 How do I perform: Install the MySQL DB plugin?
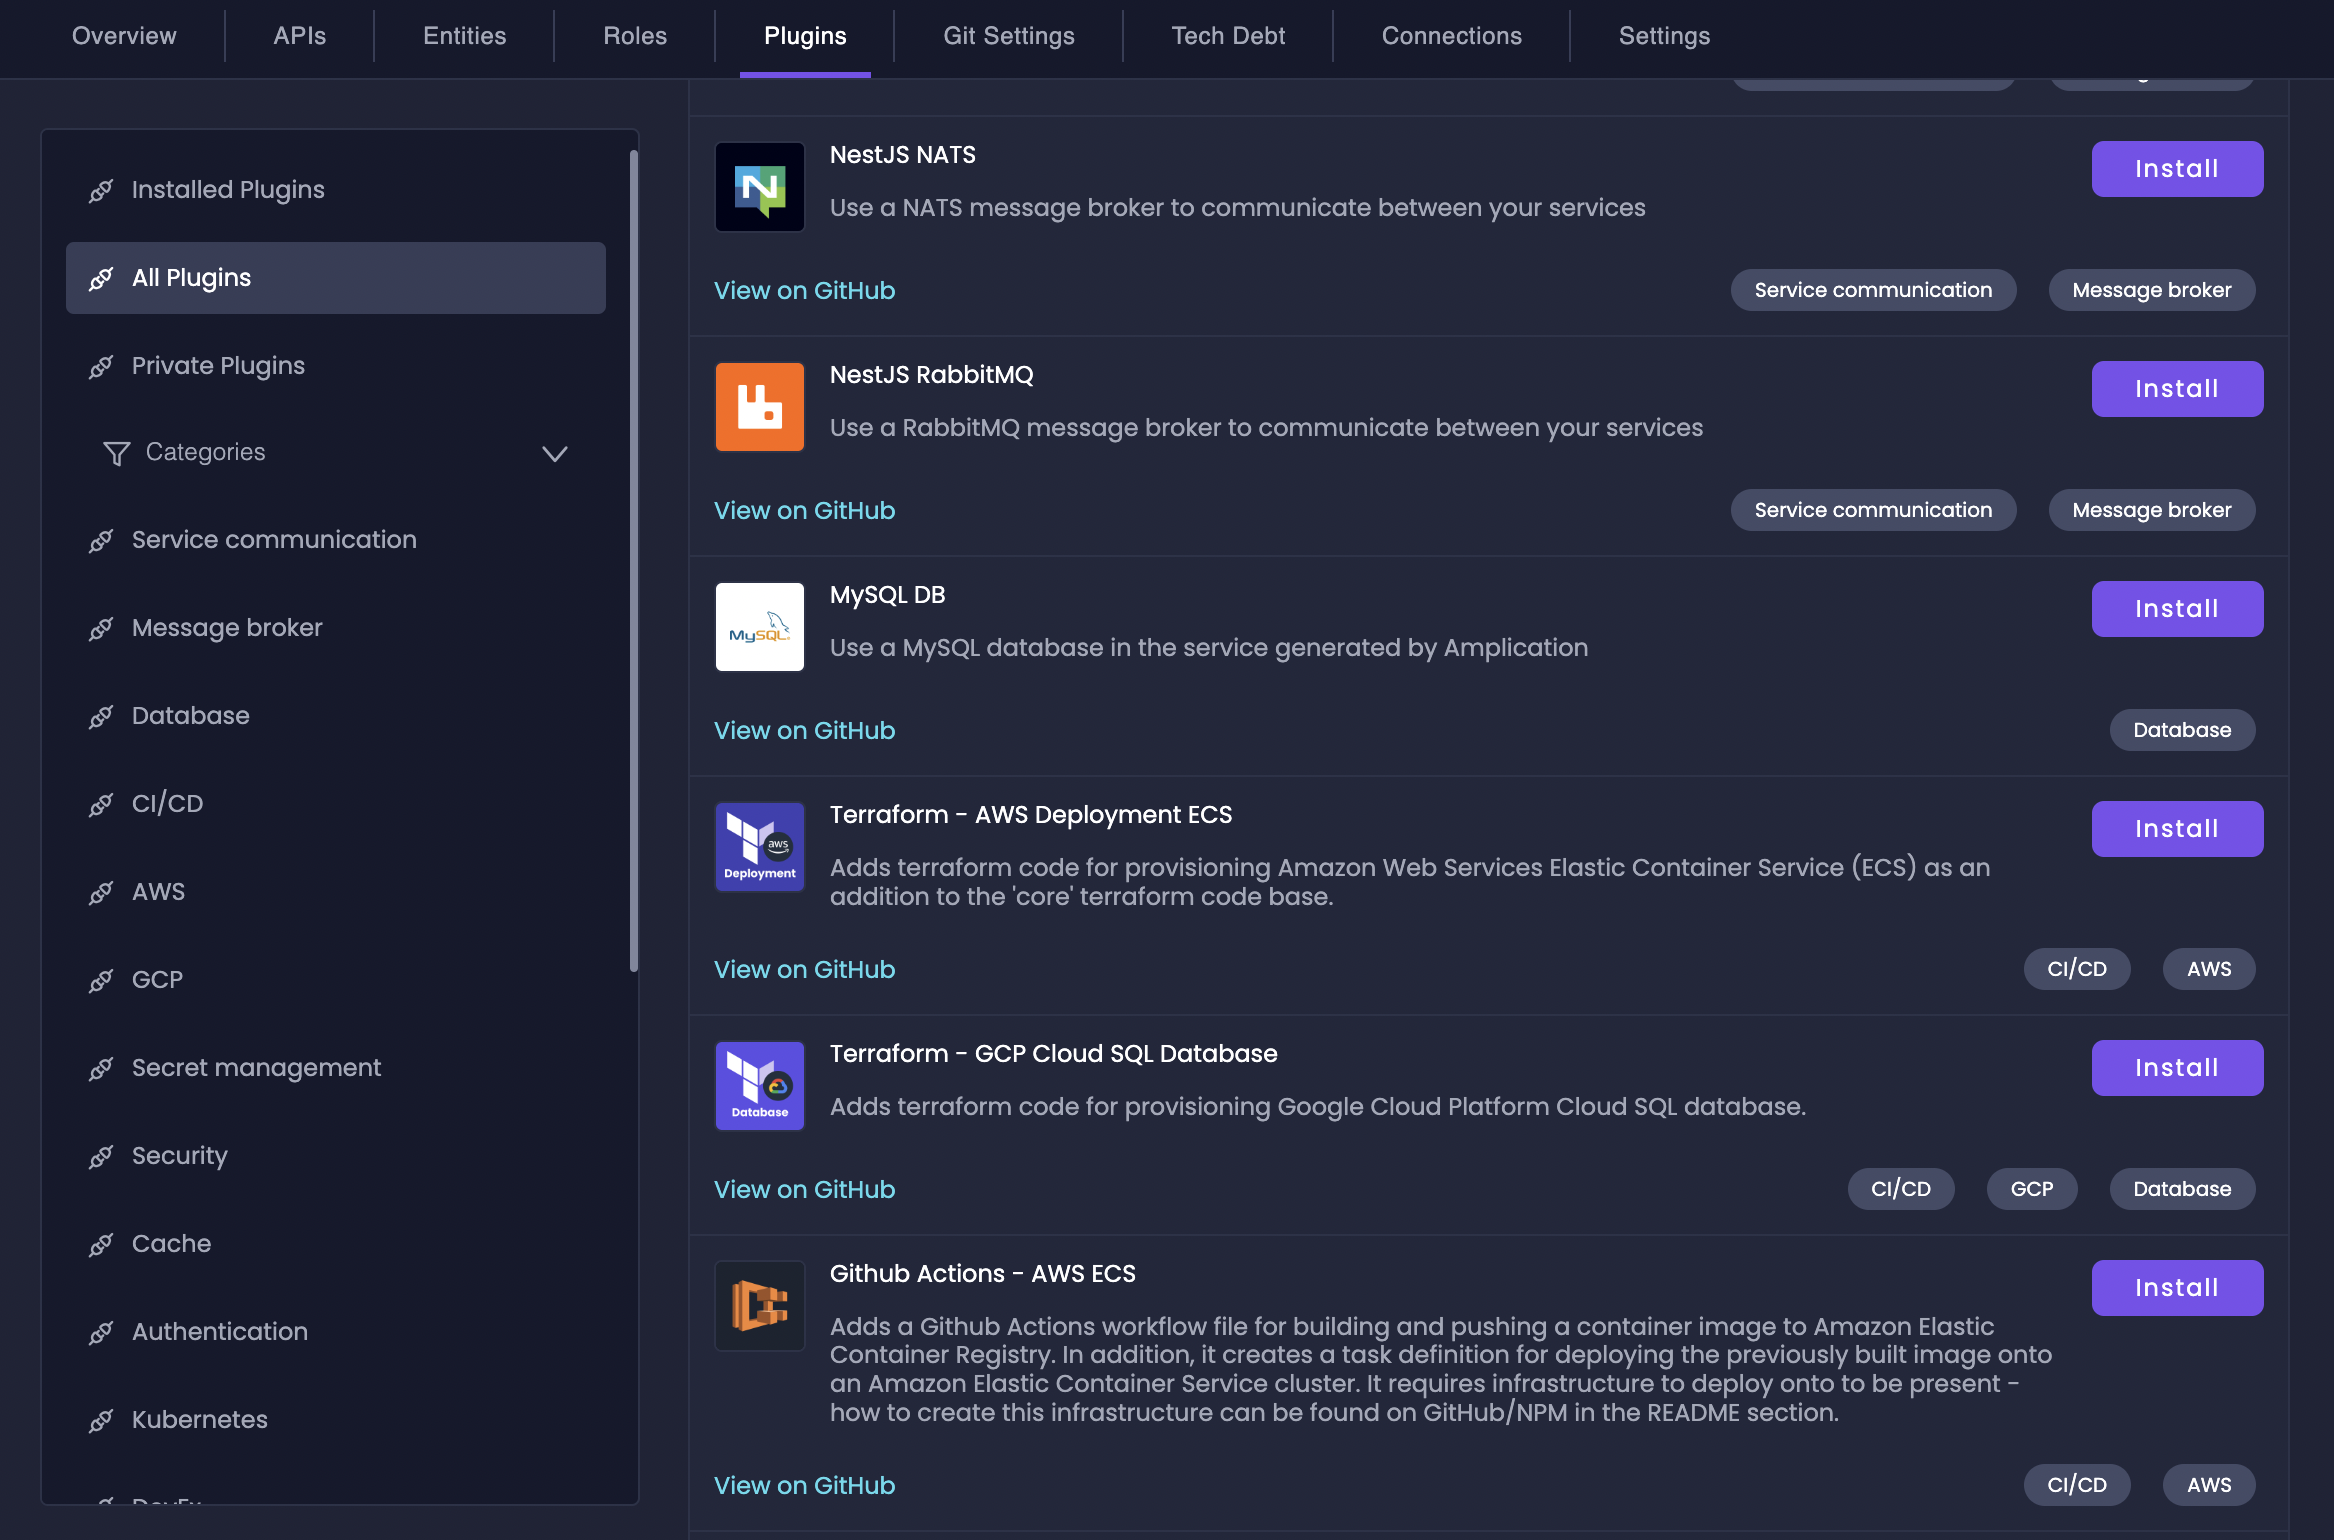click(2176, 609)
